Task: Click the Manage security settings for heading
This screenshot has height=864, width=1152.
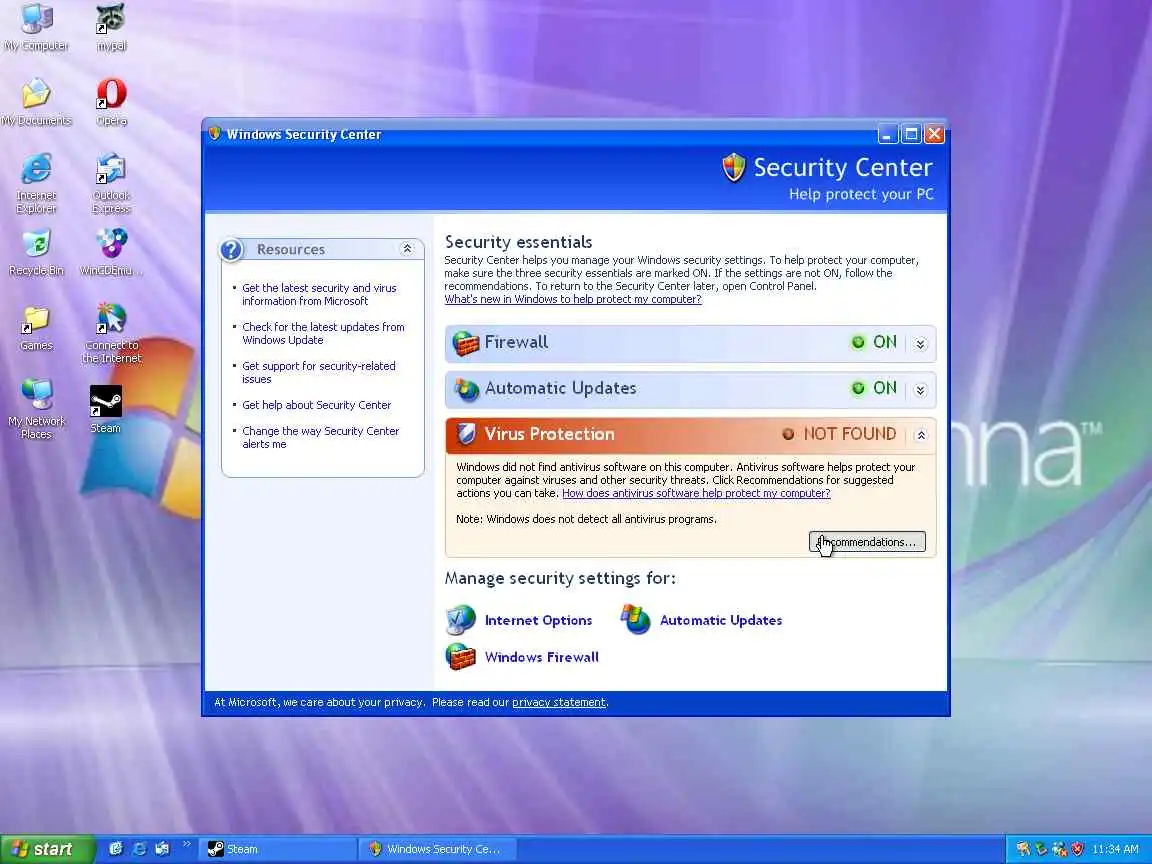Action: [x=560, y=578]
